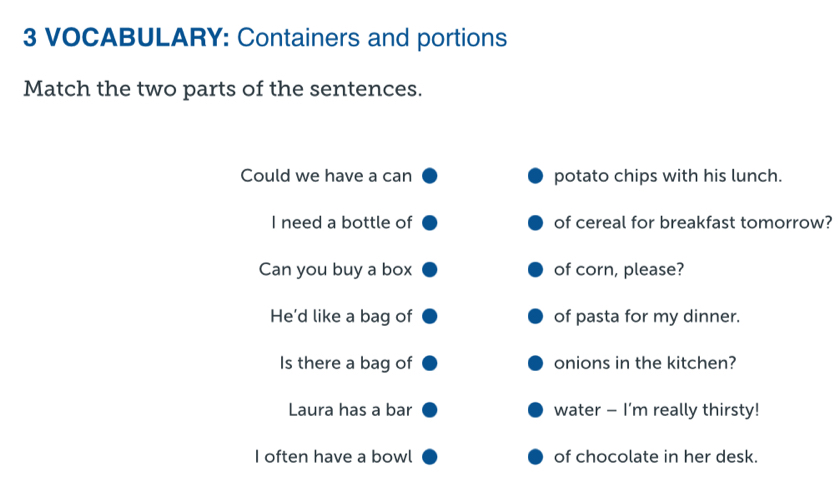
Task: Select the text 'Laura has a bar'
Action: [350, 410]
